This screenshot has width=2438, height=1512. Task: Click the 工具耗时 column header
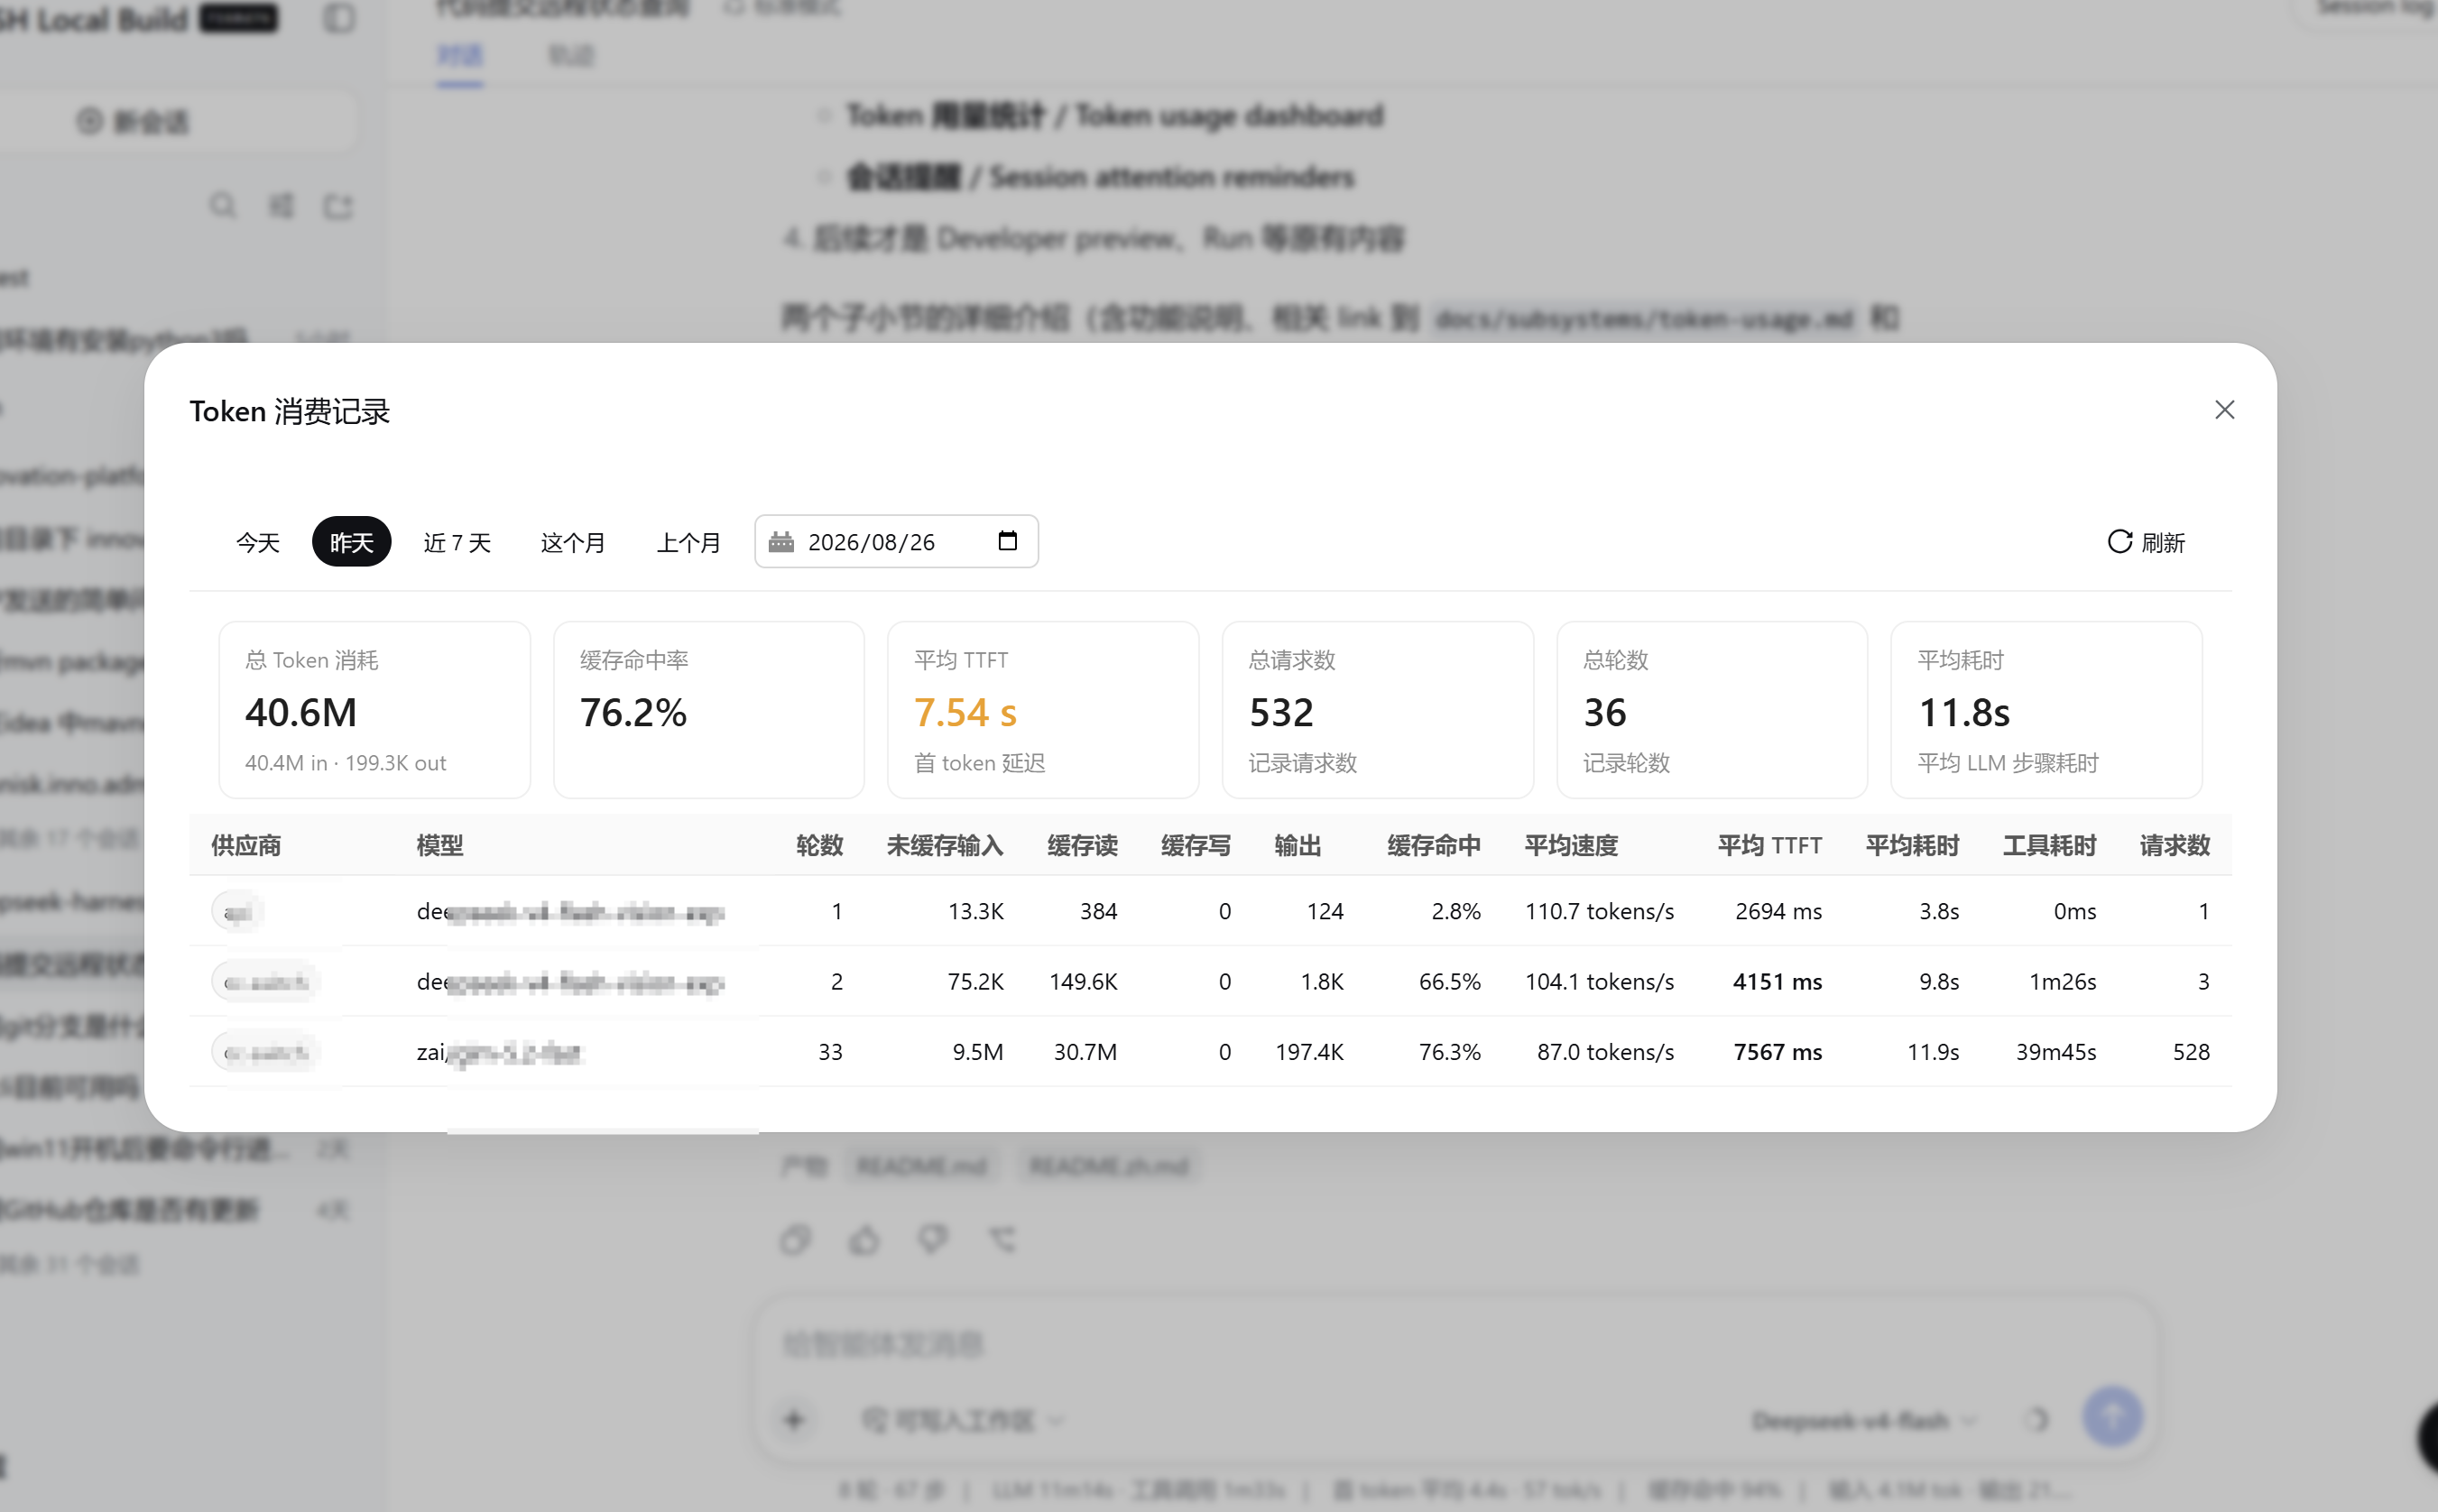pyautogui.click(x=2049, y=846)
